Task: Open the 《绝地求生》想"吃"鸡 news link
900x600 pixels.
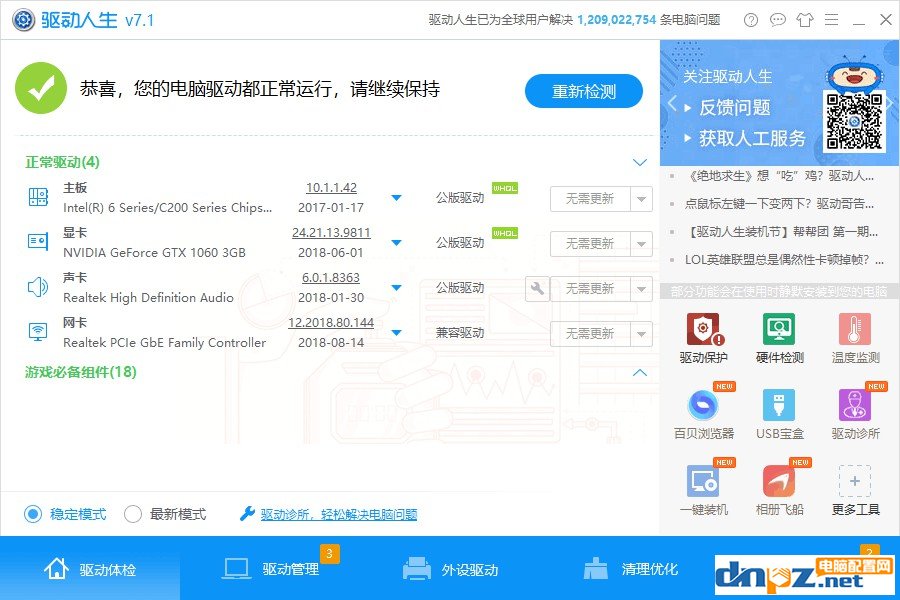Action: coord(780,176)
